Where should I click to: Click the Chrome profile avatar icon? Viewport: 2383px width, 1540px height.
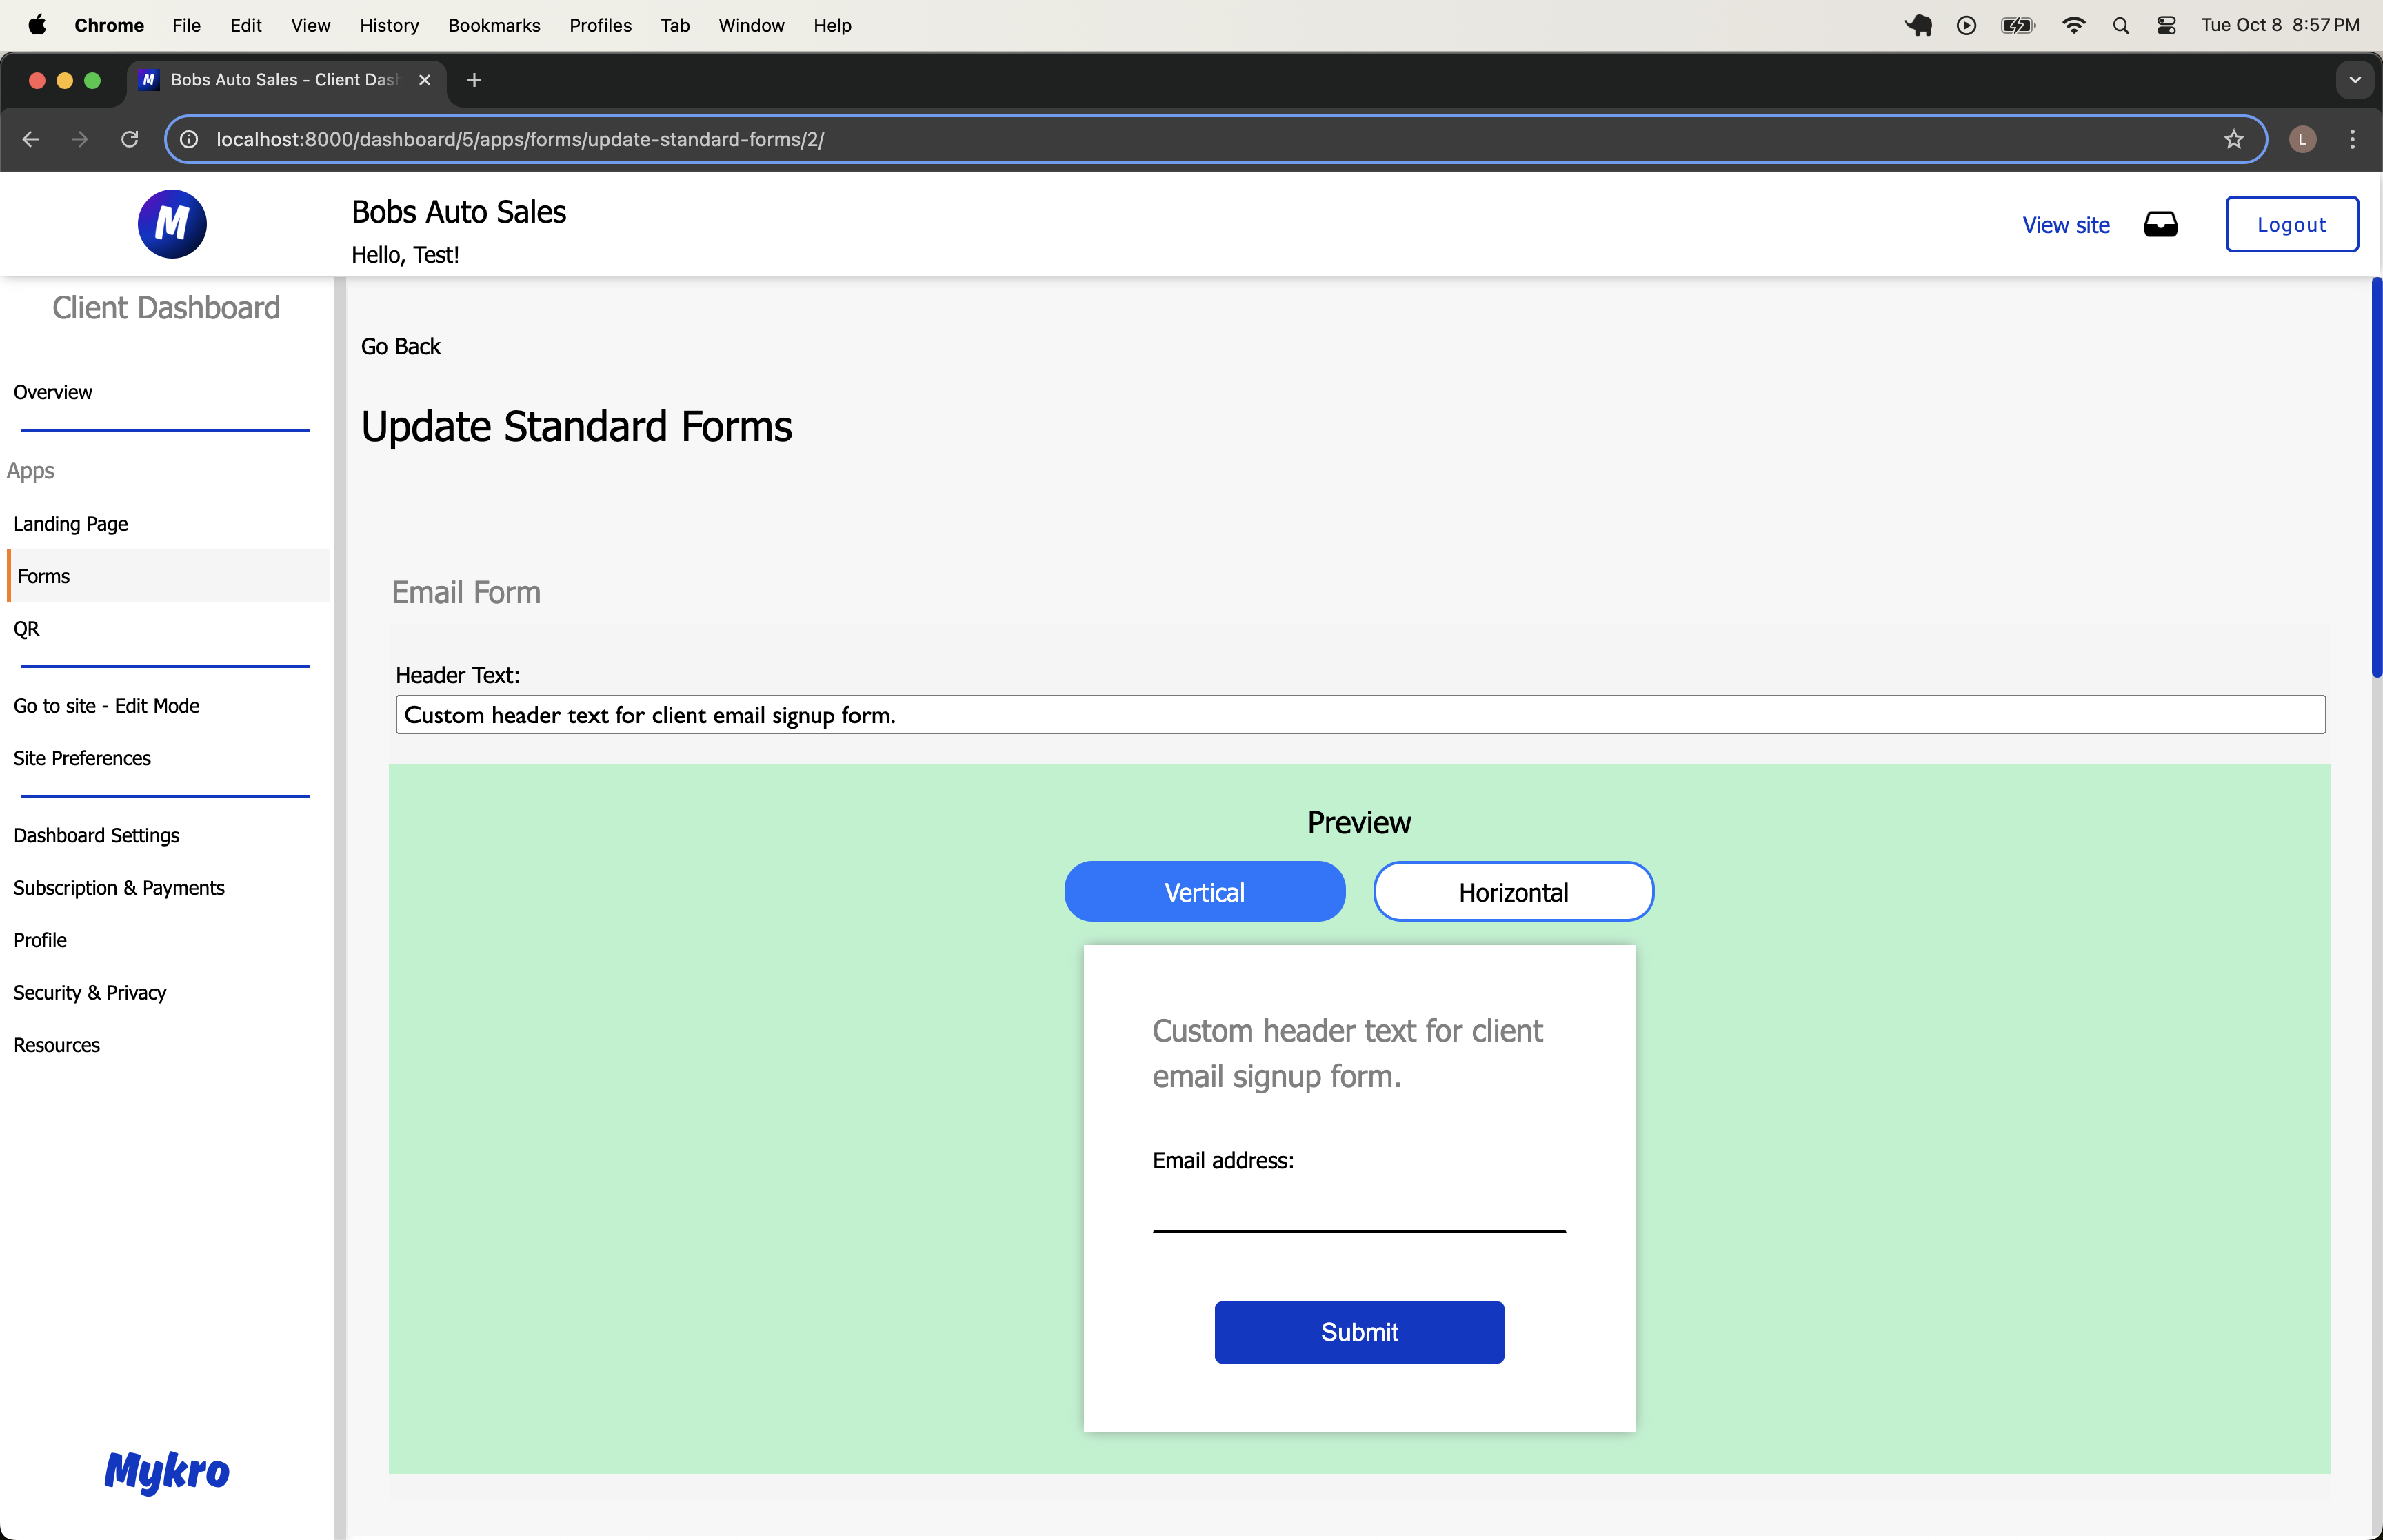click(x=2302, y=140)
